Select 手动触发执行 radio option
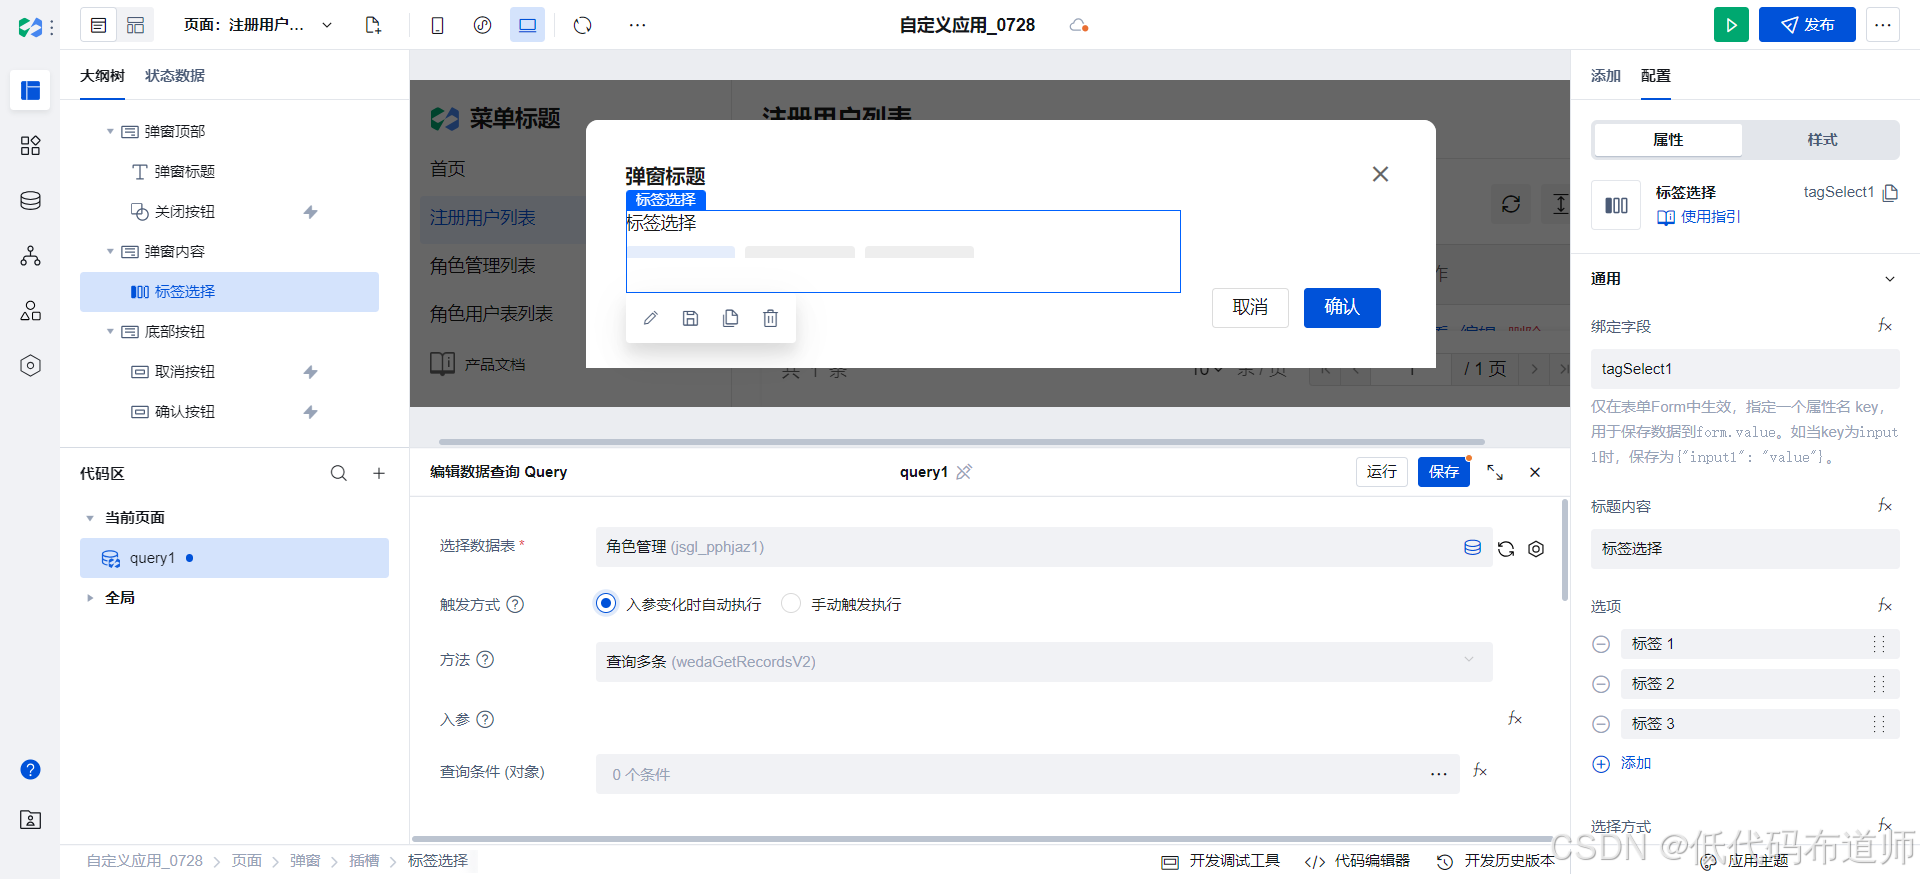The height and width of the screenshot is (879, 1920). pyautogui.click(x=791, y=603)
